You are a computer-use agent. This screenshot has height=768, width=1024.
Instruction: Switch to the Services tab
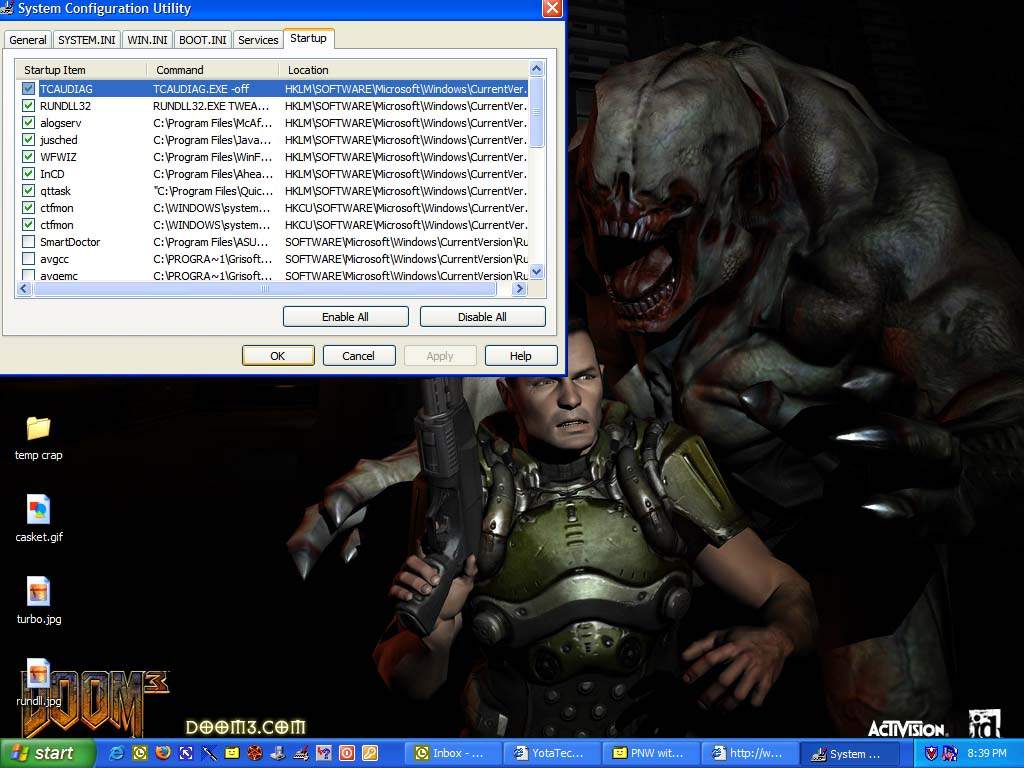click(258, 40)
